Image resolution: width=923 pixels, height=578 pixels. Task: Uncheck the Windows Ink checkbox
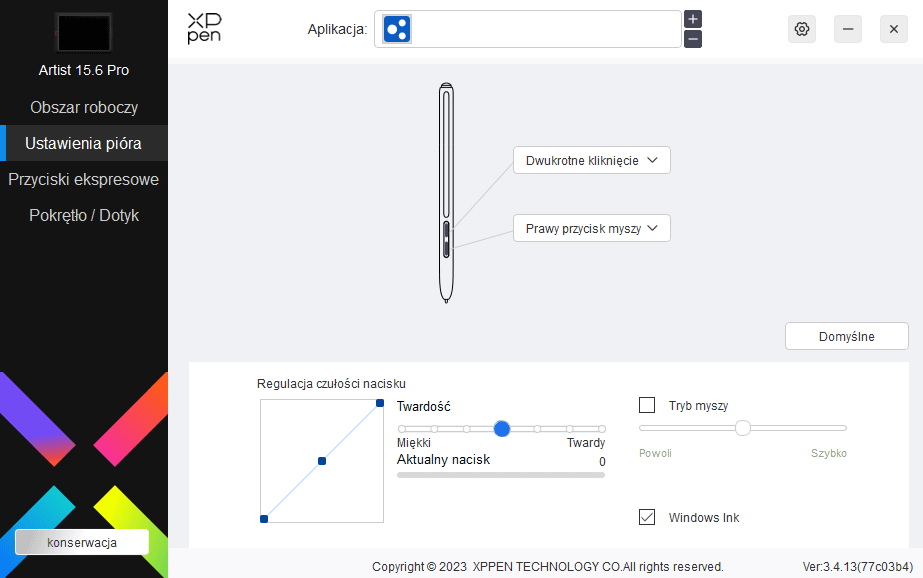(x=647, y=517)
